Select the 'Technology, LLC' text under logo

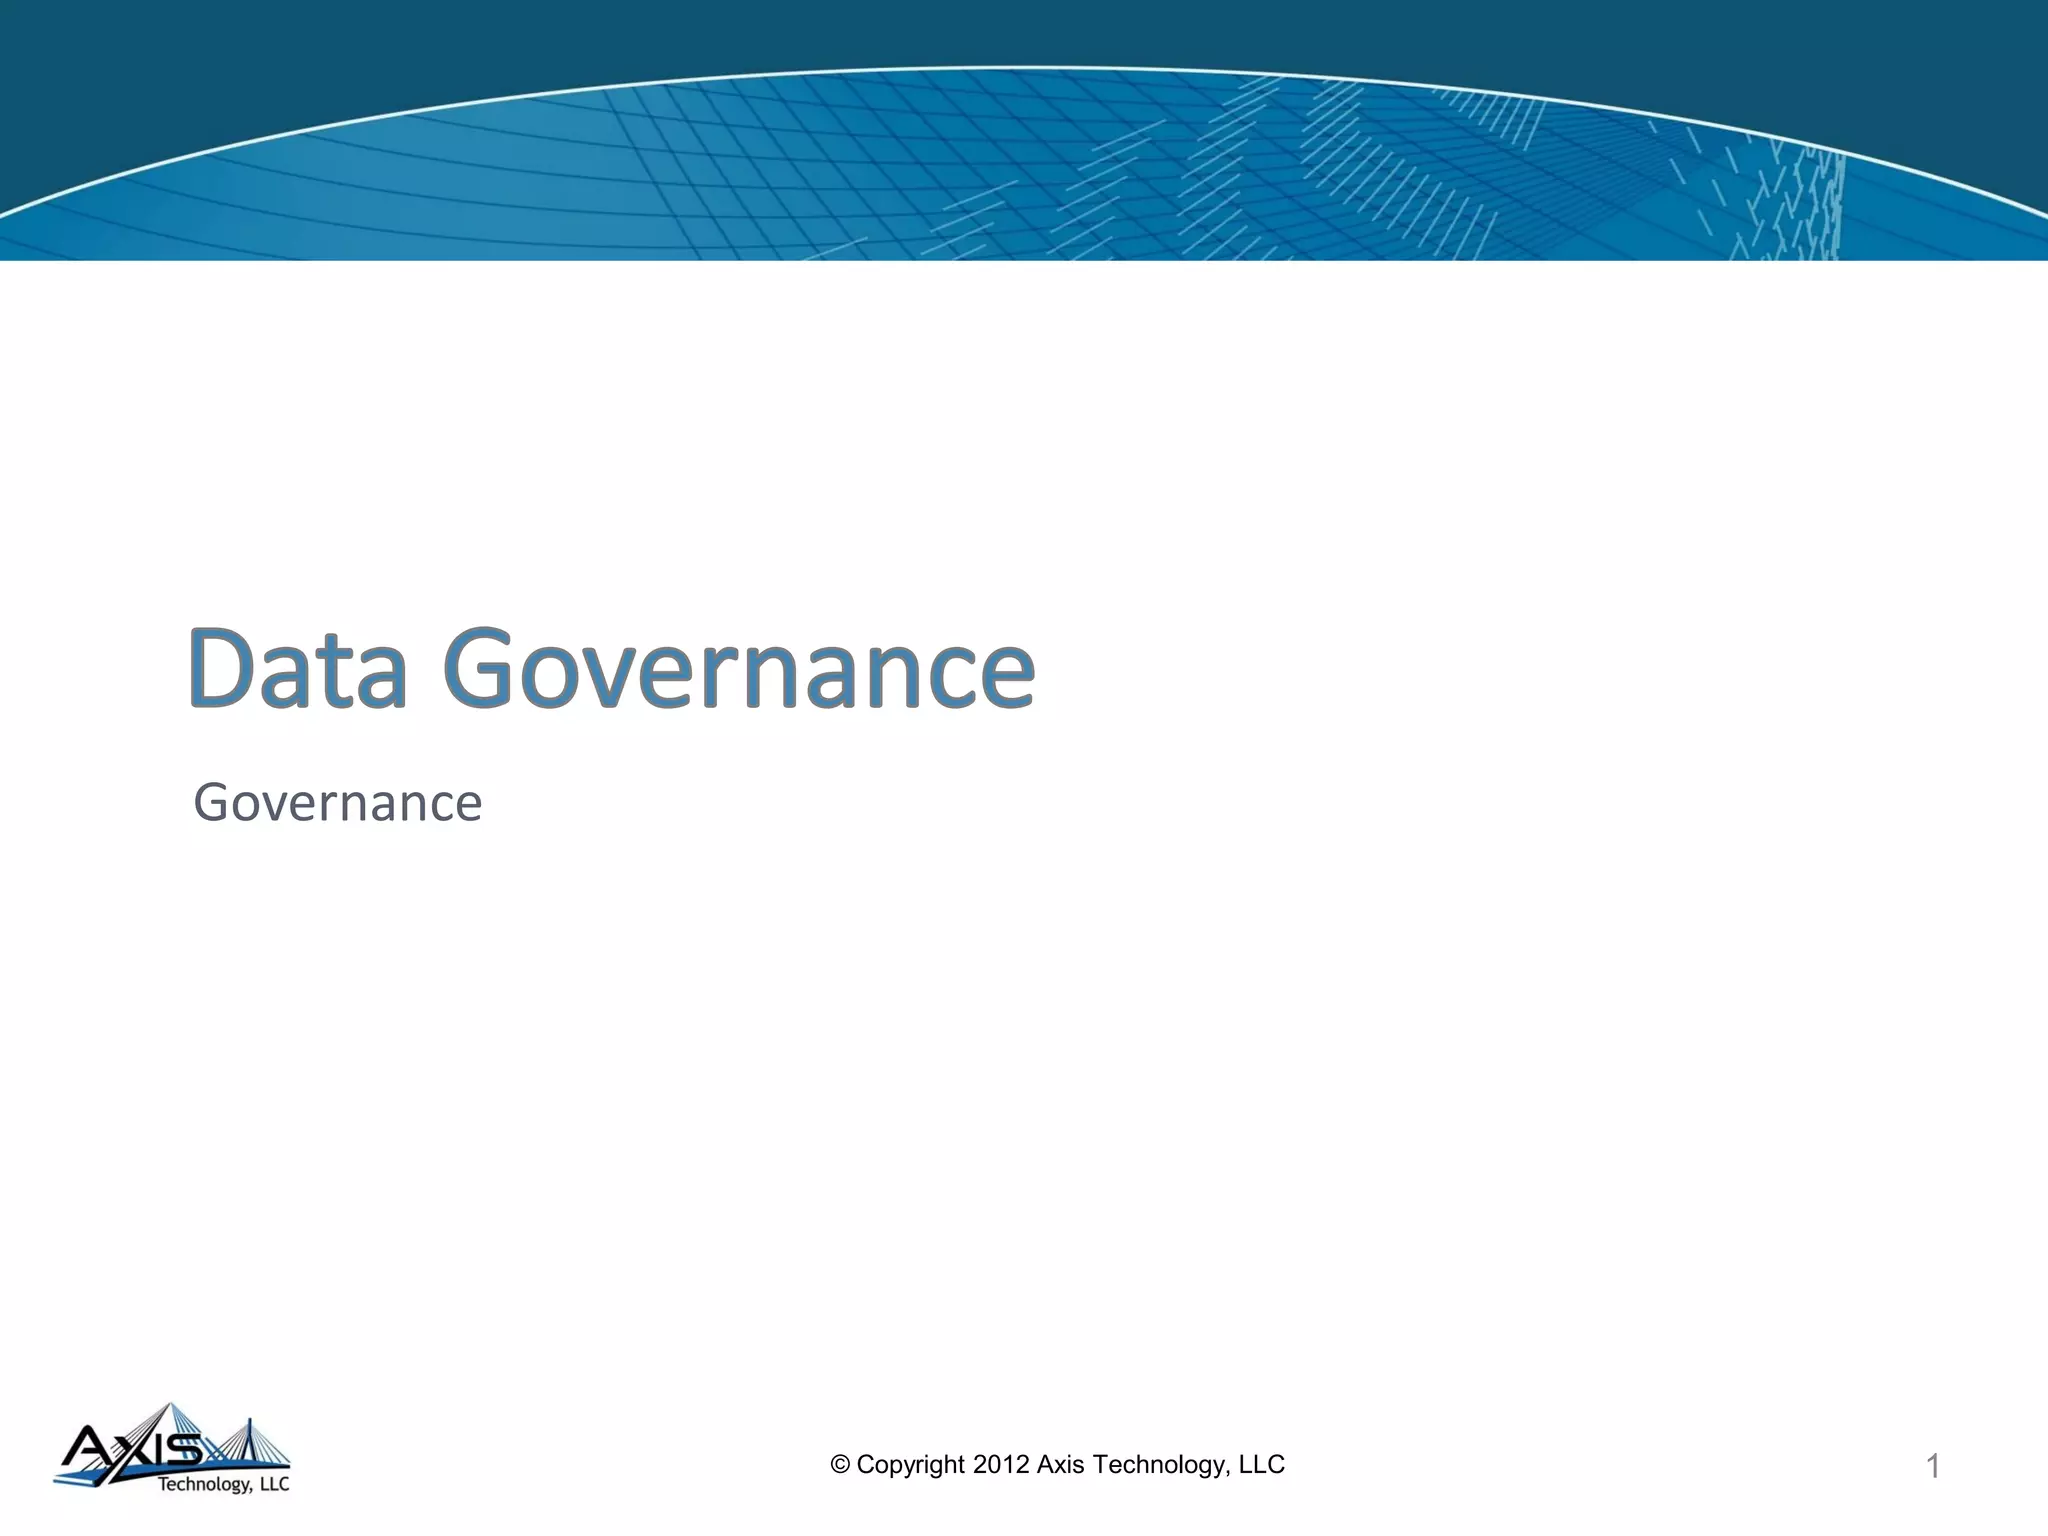(x=223, y=1484)
